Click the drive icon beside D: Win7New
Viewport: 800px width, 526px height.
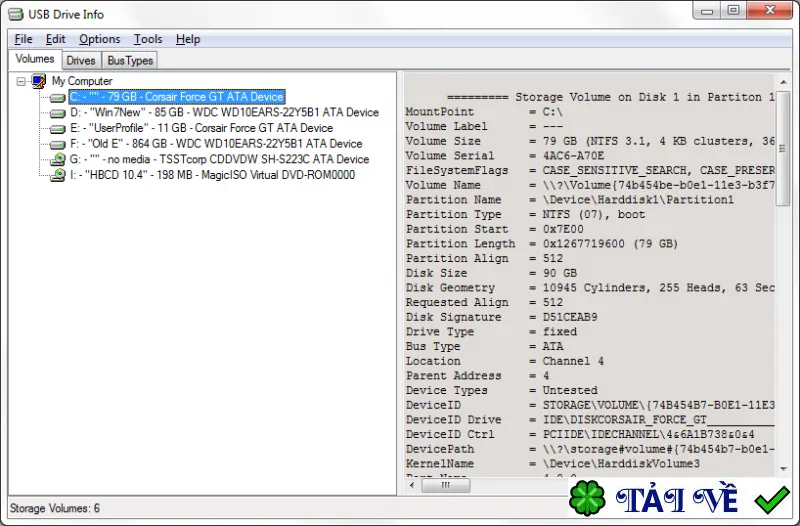[57, 113]
